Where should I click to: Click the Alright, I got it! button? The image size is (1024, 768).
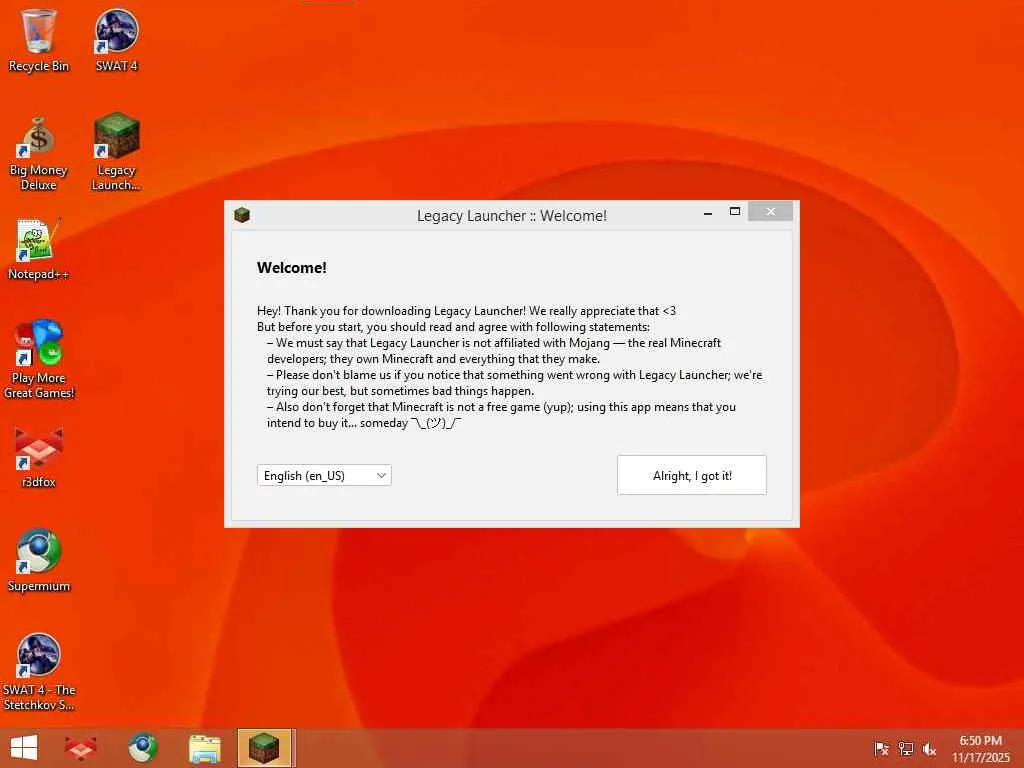point(692,475)
